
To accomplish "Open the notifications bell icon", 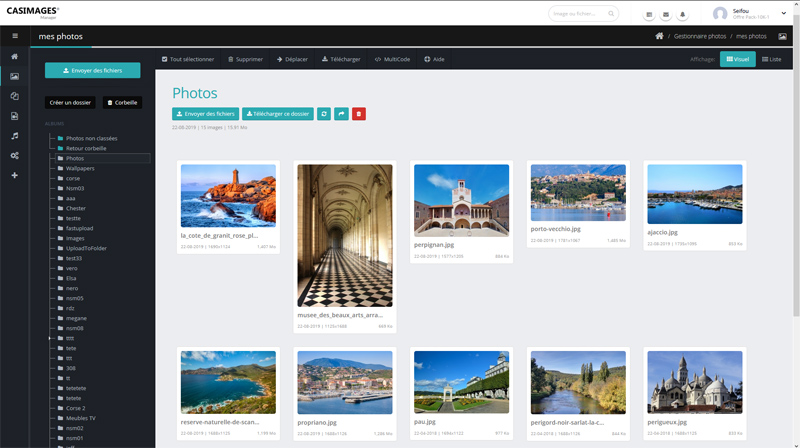I will [683, 14].
